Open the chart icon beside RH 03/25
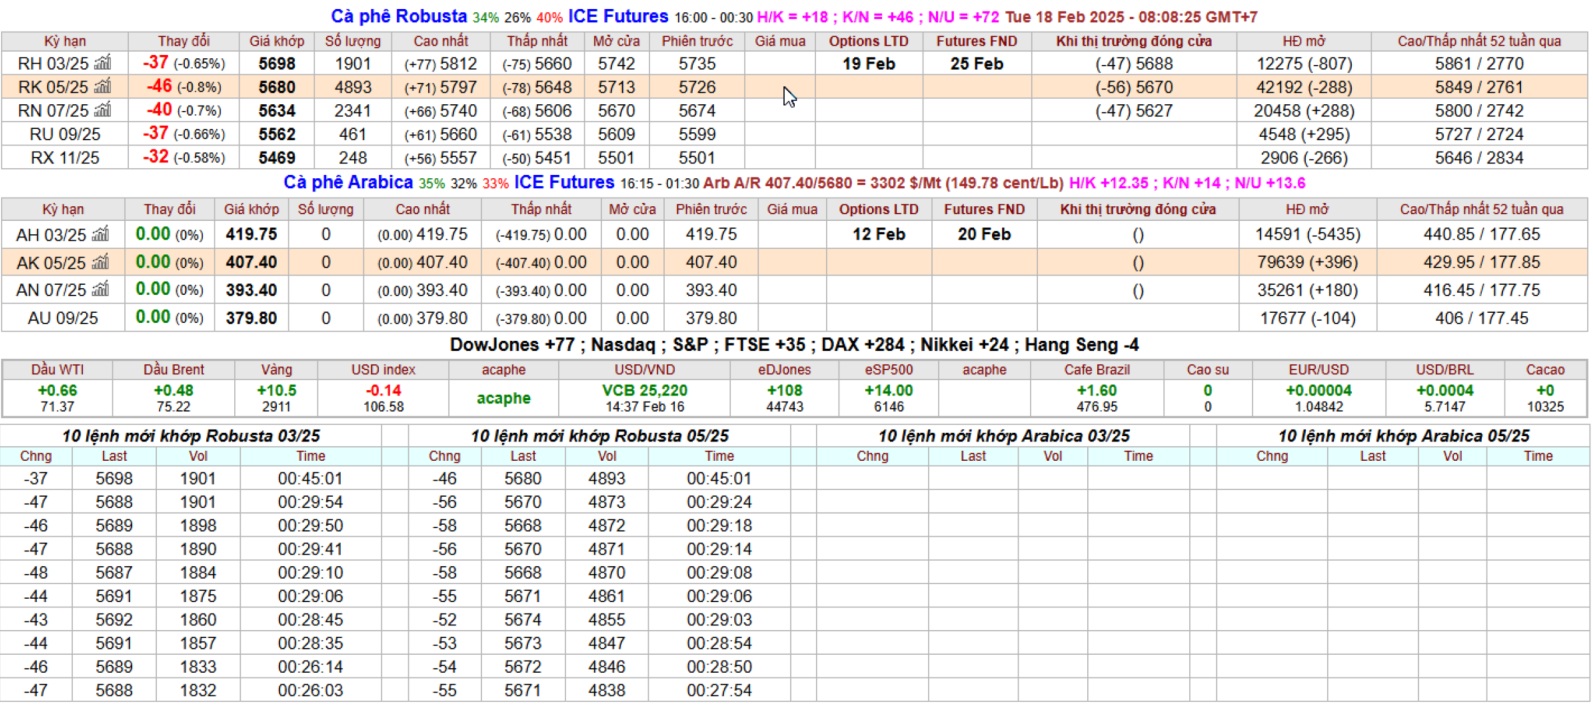Image resolution: width=1593 pixels, height=705 pixels. tap(102, 63)
